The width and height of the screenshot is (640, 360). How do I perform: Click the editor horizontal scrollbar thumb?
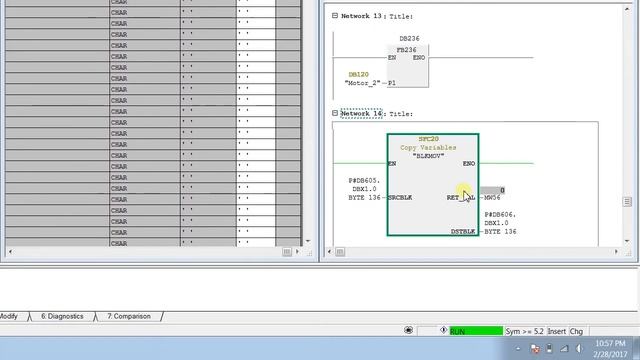(340, 252)
